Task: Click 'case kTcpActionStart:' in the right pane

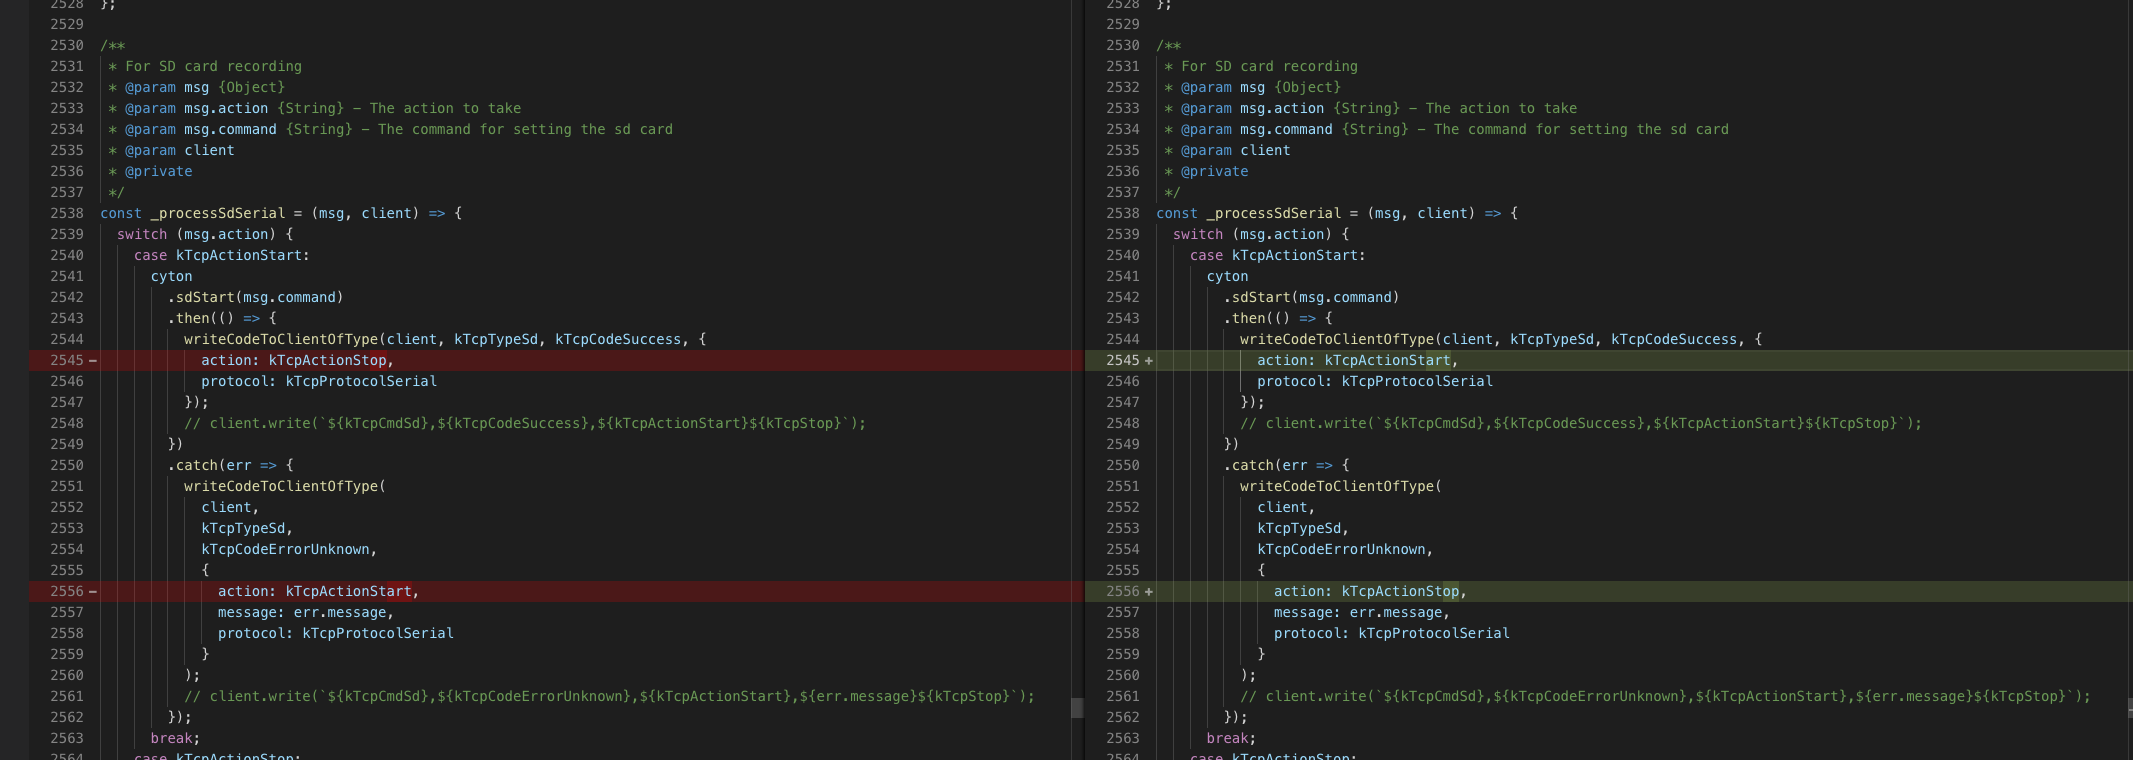Action: (1278, 255)
